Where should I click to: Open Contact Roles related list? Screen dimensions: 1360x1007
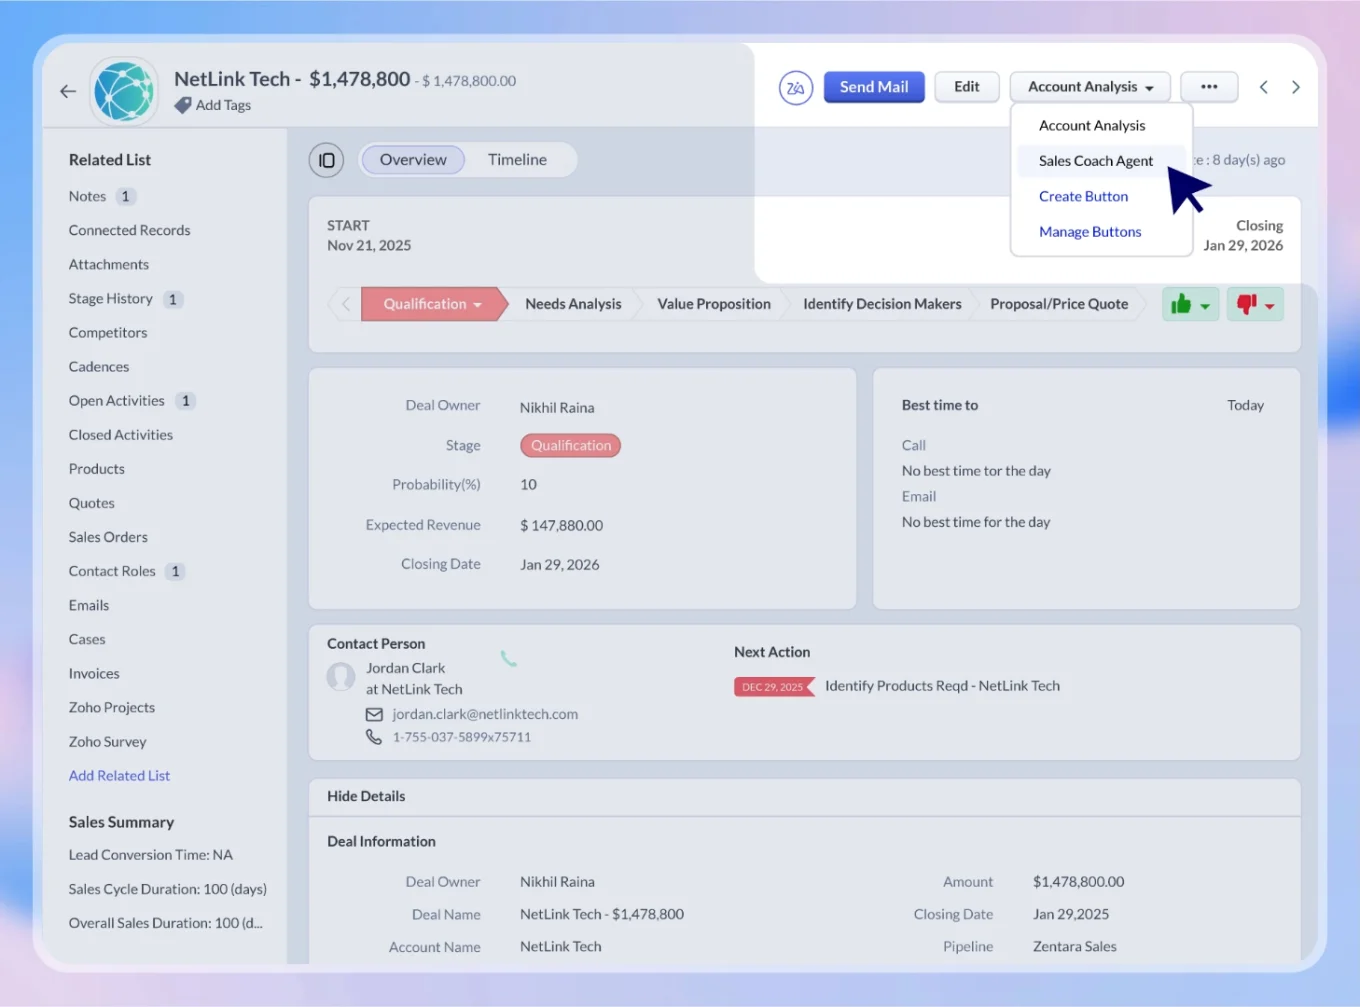click(111, 572)
